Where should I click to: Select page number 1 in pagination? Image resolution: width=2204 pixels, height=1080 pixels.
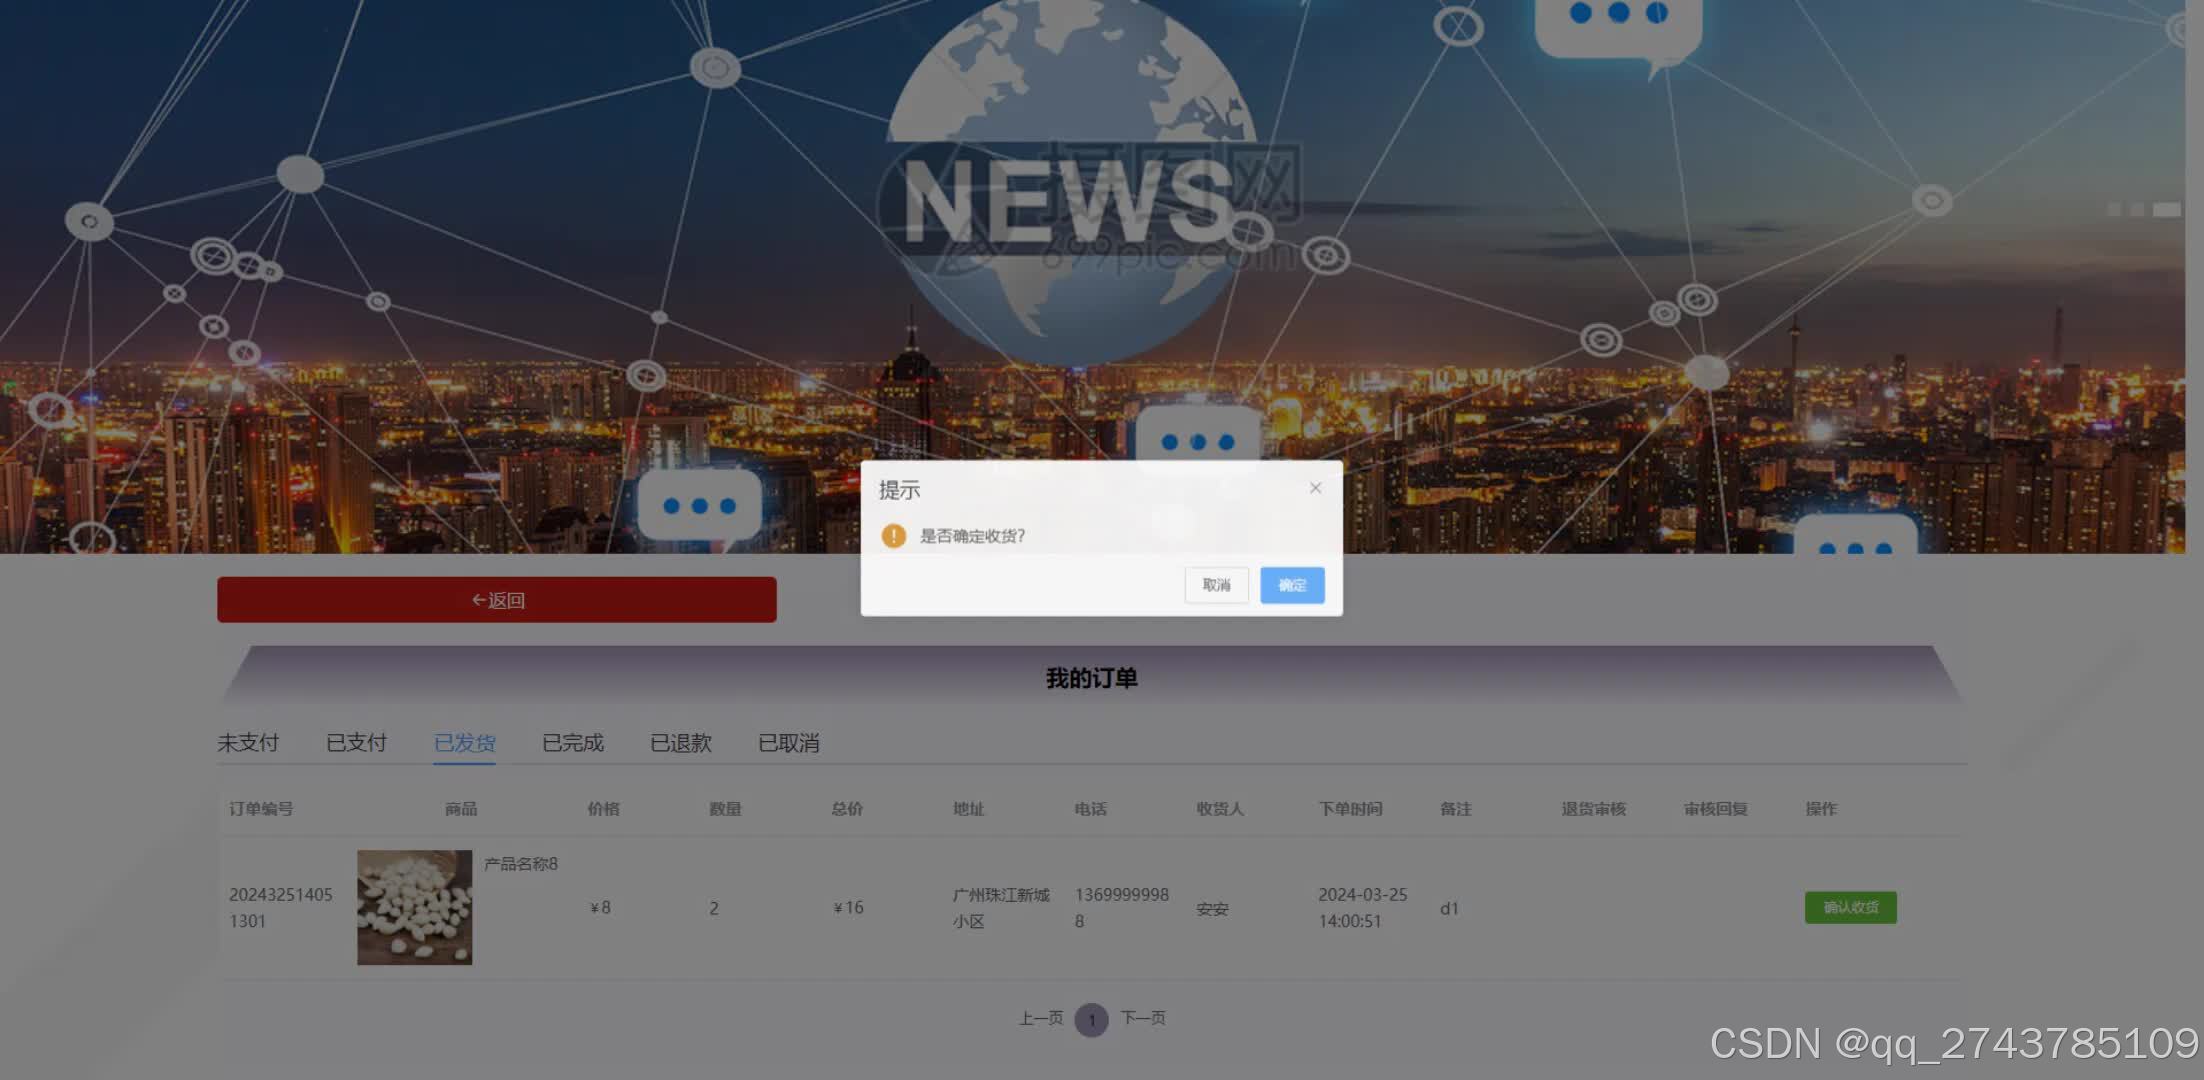1091,1020
